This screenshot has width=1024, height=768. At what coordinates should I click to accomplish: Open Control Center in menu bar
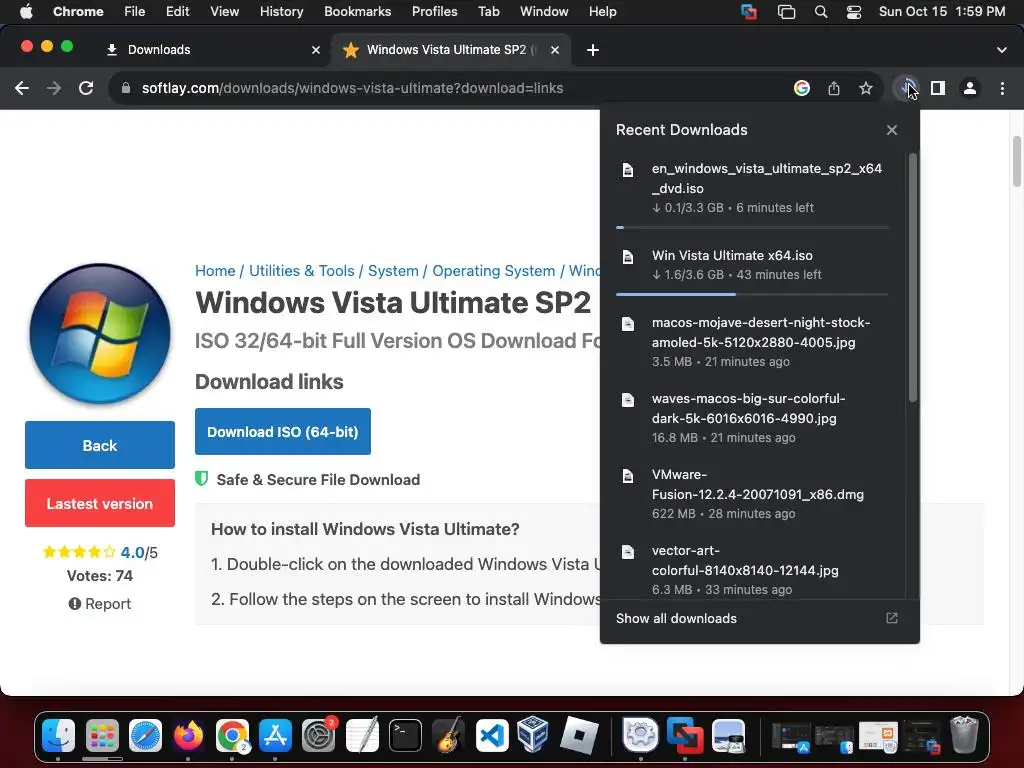854,12
